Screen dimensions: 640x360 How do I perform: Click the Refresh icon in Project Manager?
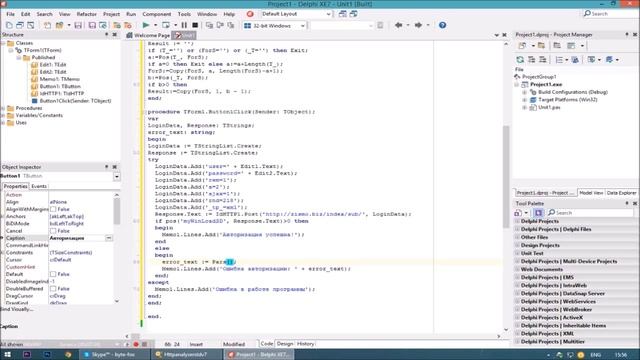pos(520,60)
